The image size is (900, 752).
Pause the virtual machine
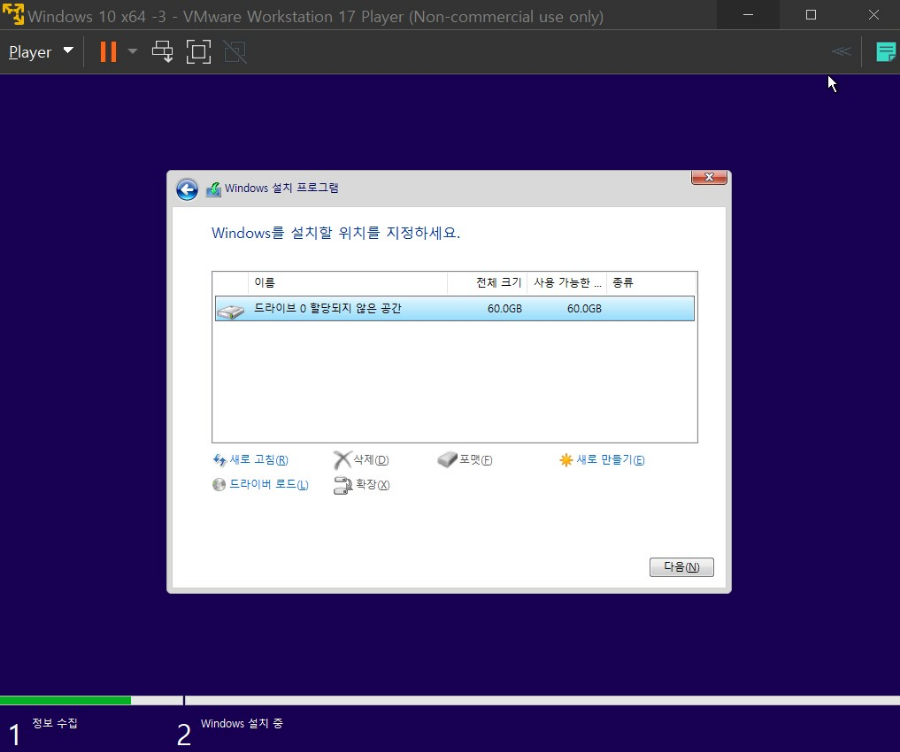point(108,52)
